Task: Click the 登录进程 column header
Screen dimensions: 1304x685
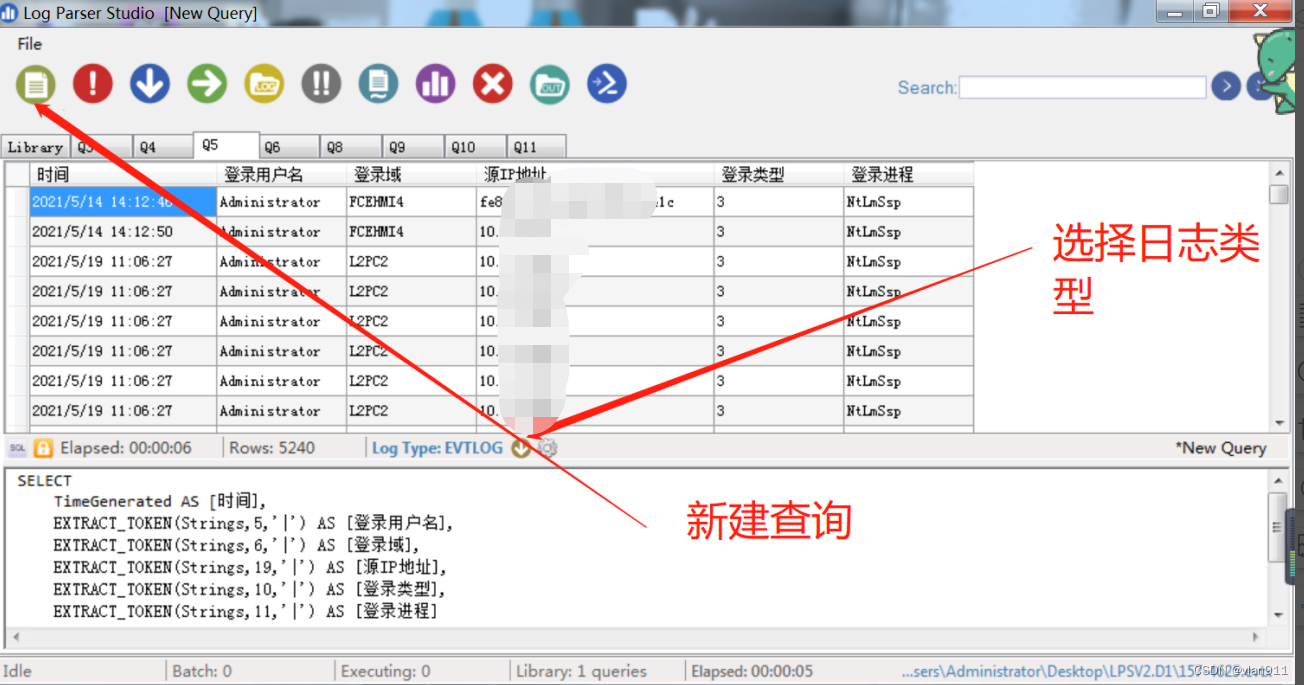Action: 908,174
